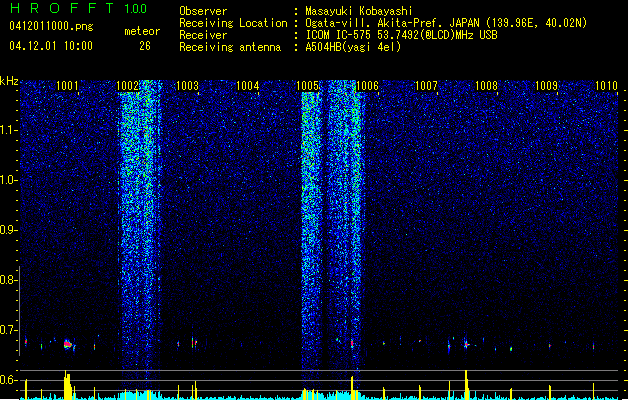Click the Receiving Location label
This screenshot has width=629, height=400.
coord(233,23)
